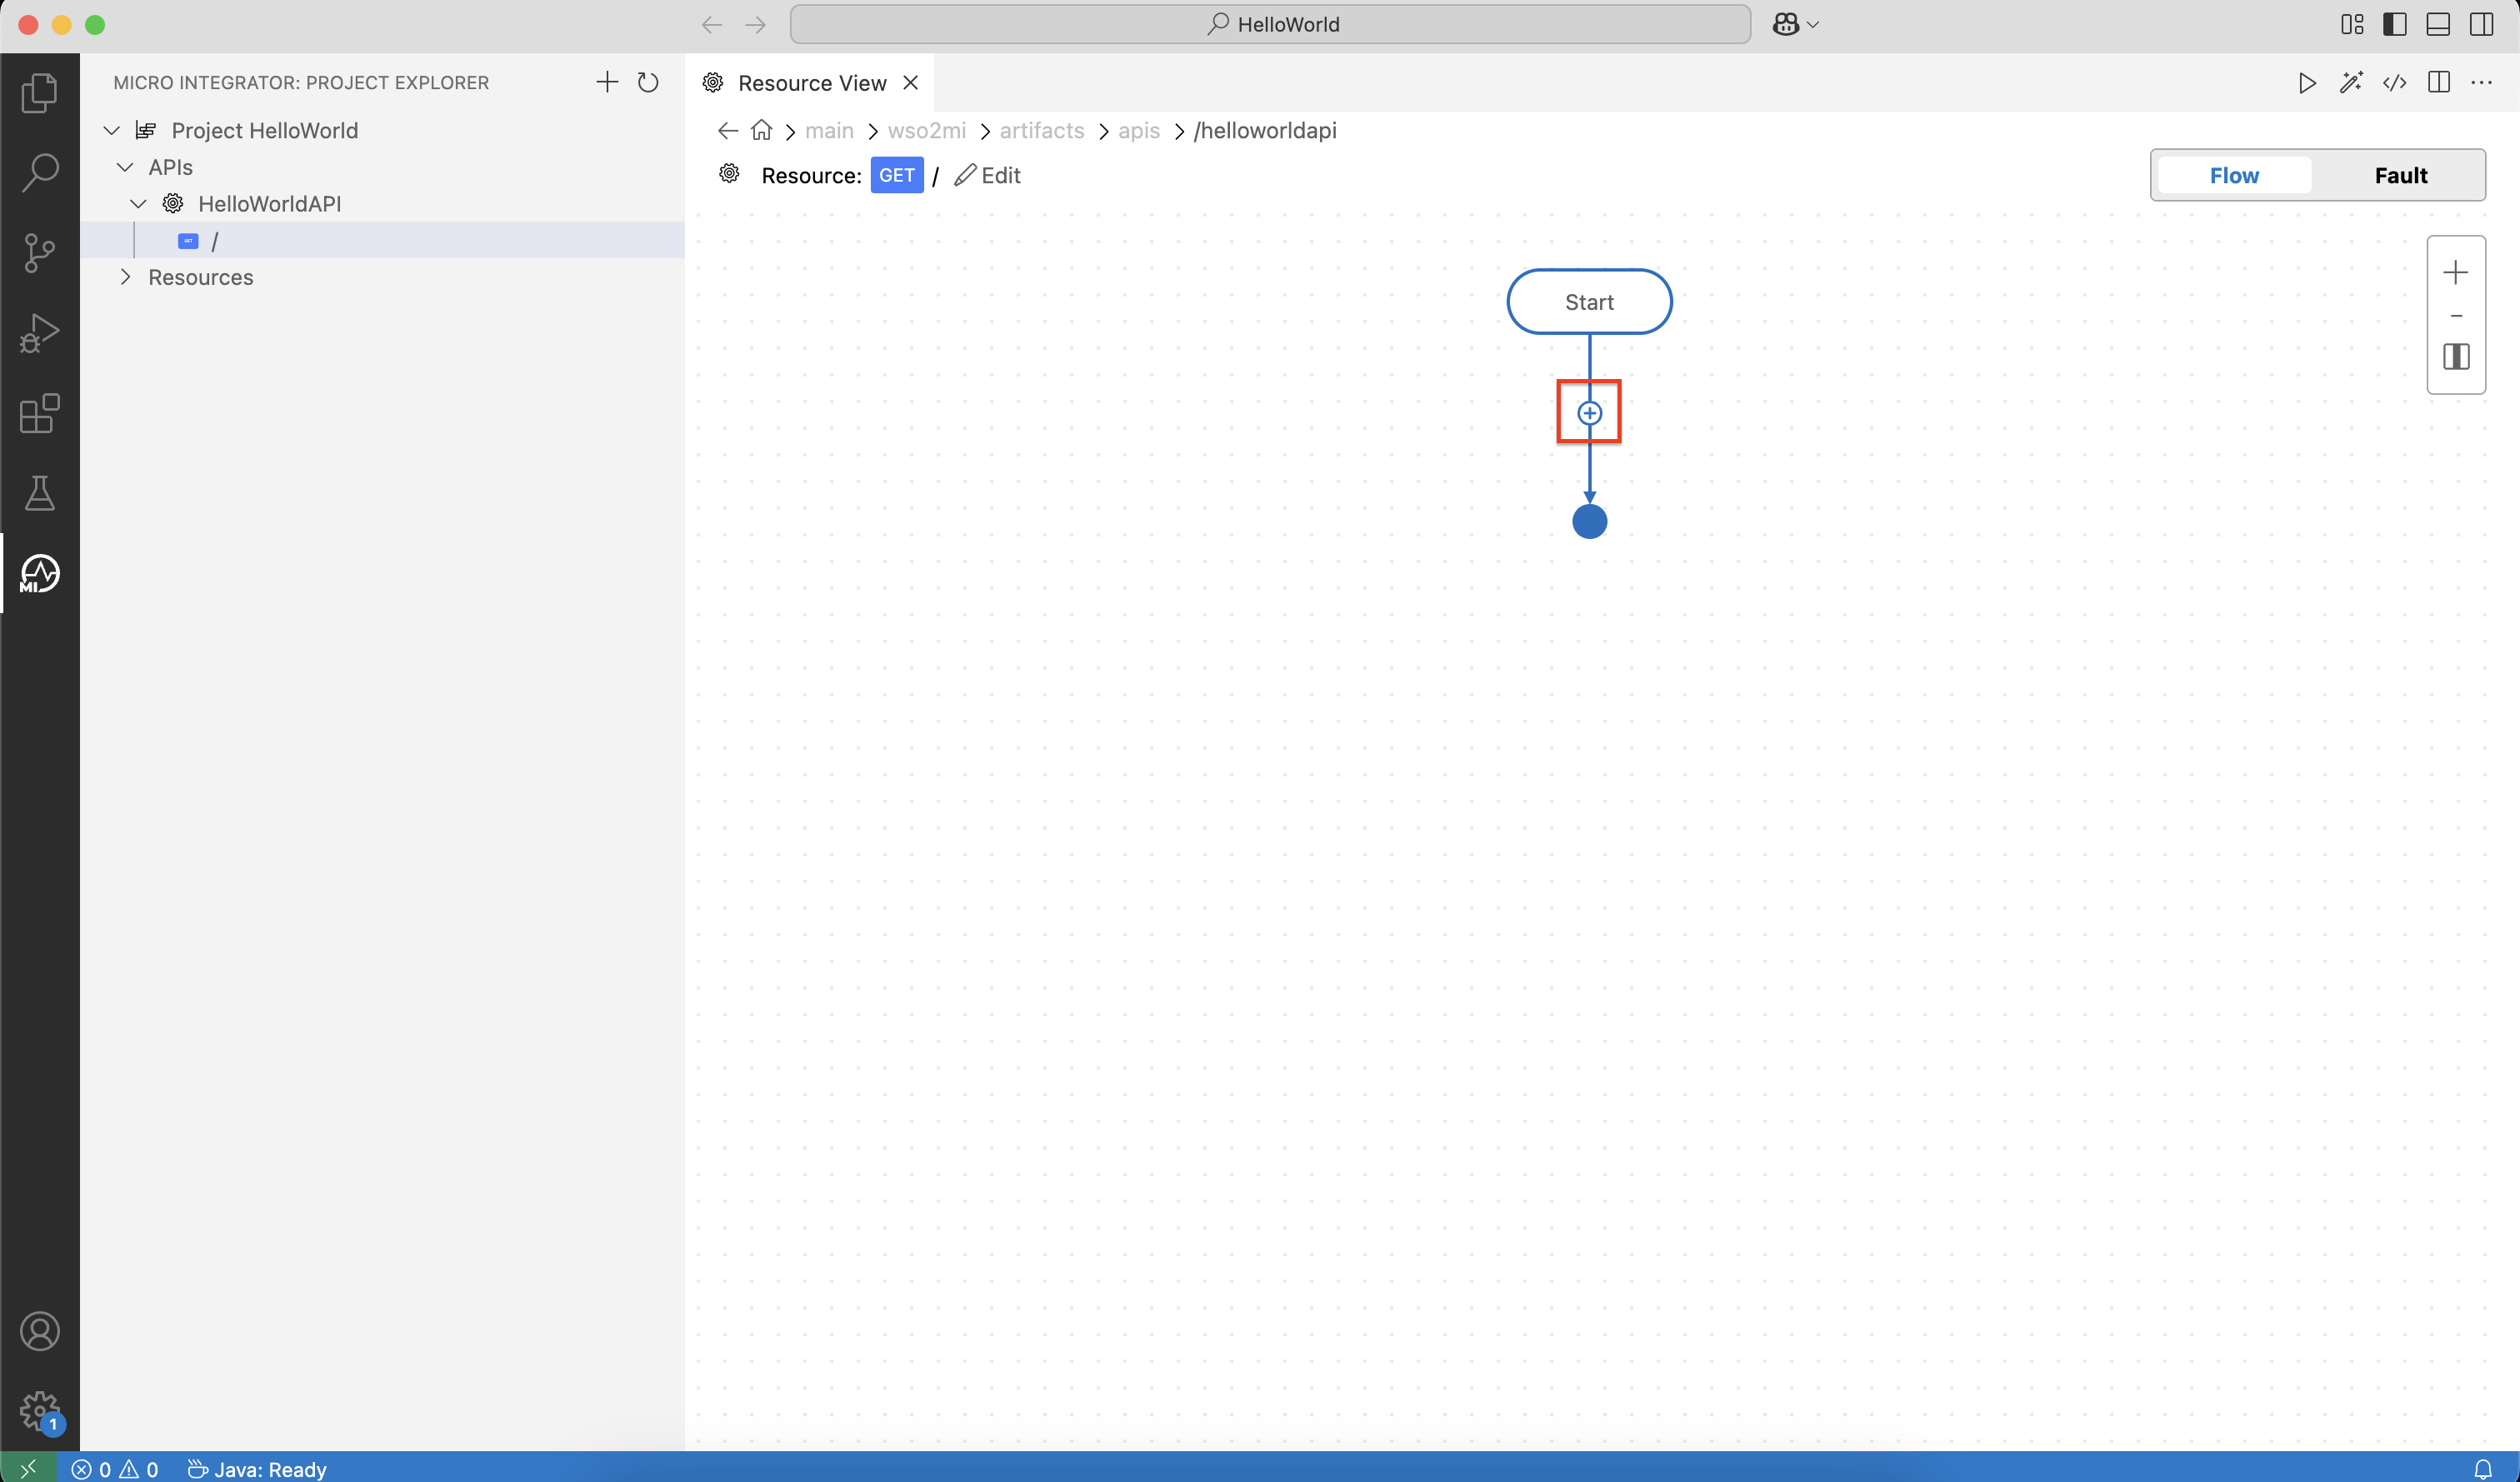This screenshot has width=2520, height=1482.
Task: Zoom in on the flow diagram
Action: [x=2456, y=272]
